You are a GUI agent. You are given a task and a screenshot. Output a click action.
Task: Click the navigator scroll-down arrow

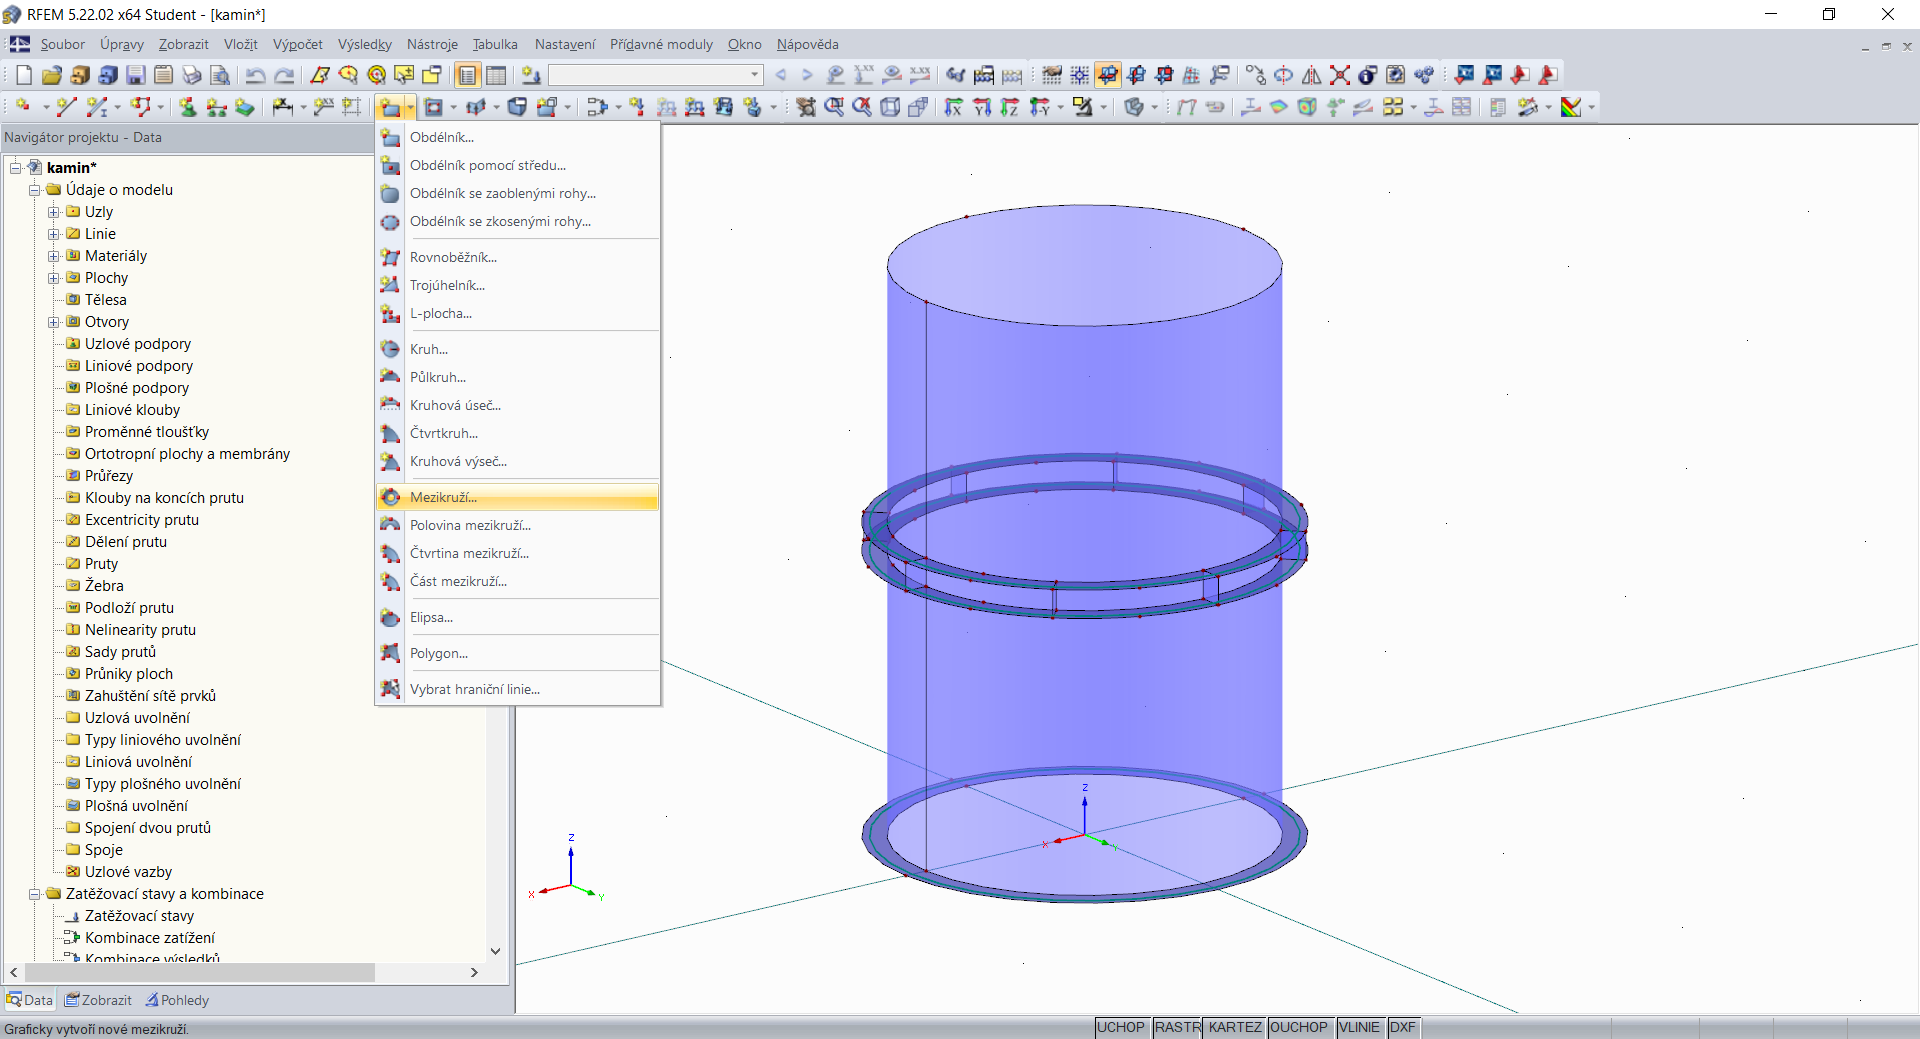coord(495,951)
